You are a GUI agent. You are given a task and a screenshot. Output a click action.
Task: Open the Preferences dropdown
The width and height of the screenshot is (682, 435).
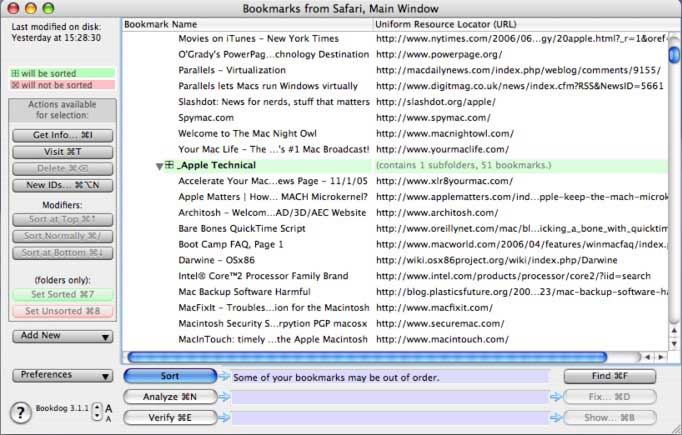(63, 375)
